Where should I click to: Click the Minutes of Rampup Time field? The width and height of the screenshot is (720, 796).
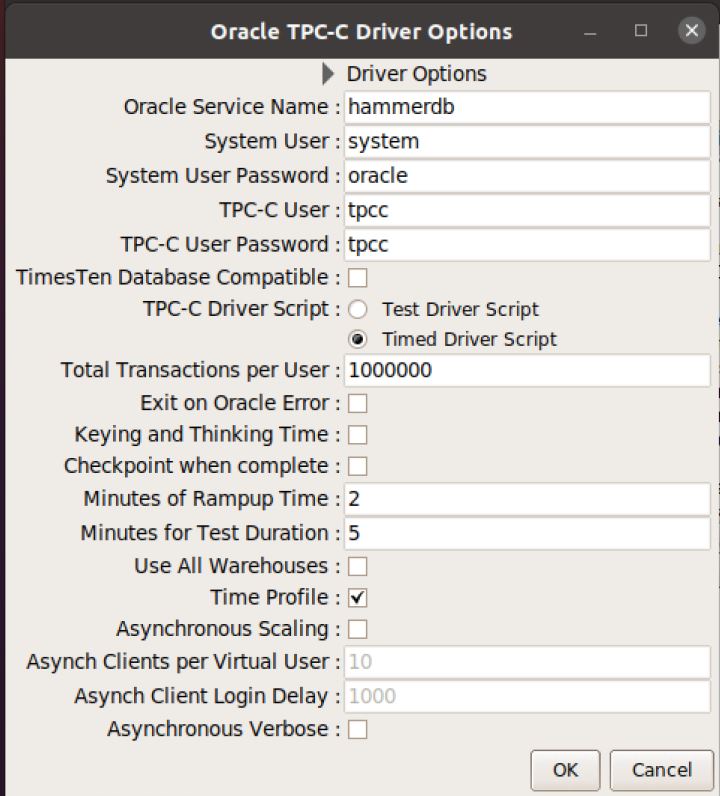[x=526, y=499]
